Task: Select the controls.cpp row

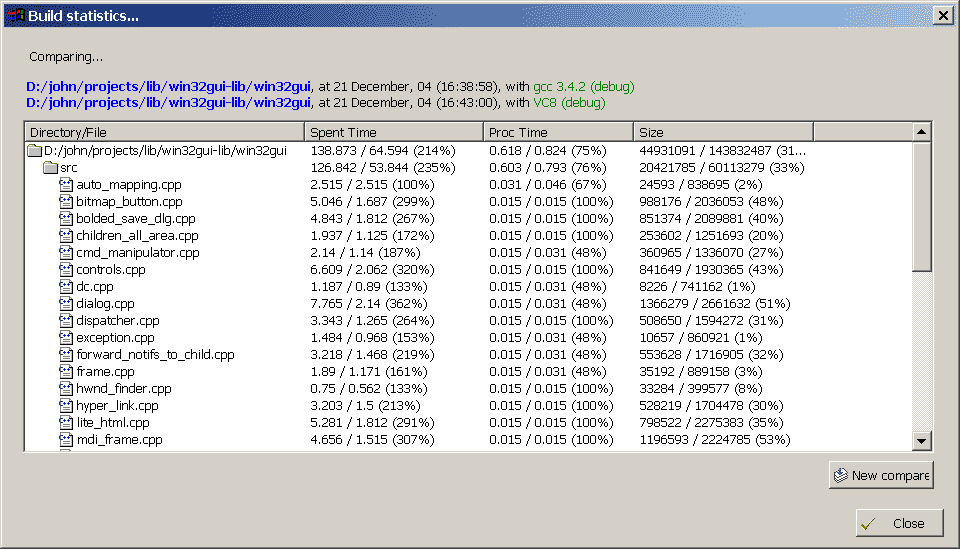Action: 110,270
